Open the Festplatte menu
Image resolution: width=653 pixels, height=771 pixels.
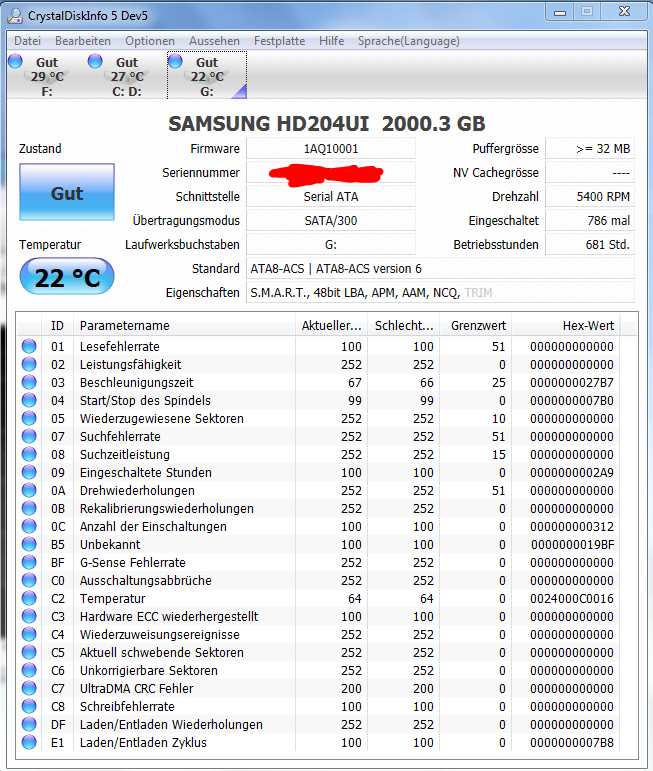coord(279,41)
